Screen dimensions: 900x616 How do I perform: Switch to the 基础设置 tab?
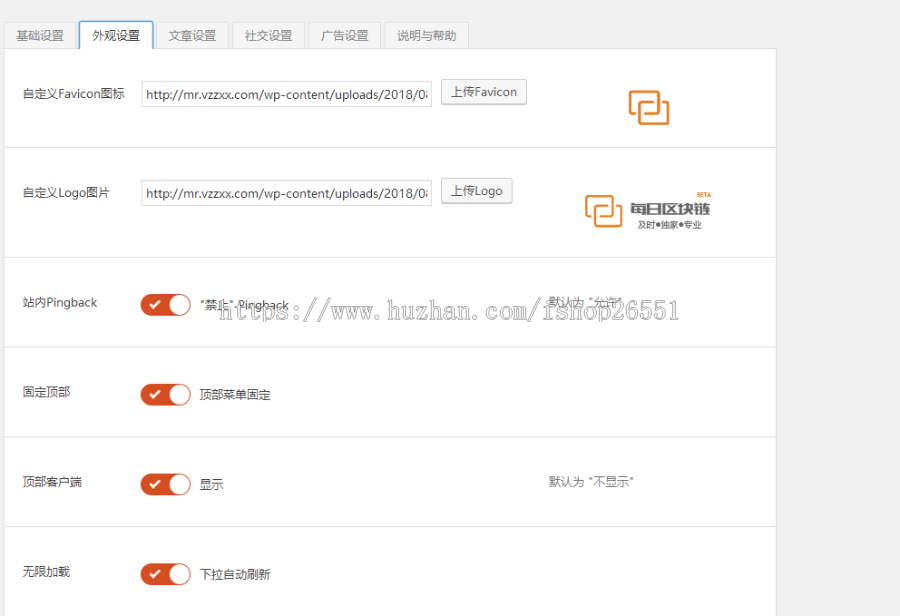(40, 34)
